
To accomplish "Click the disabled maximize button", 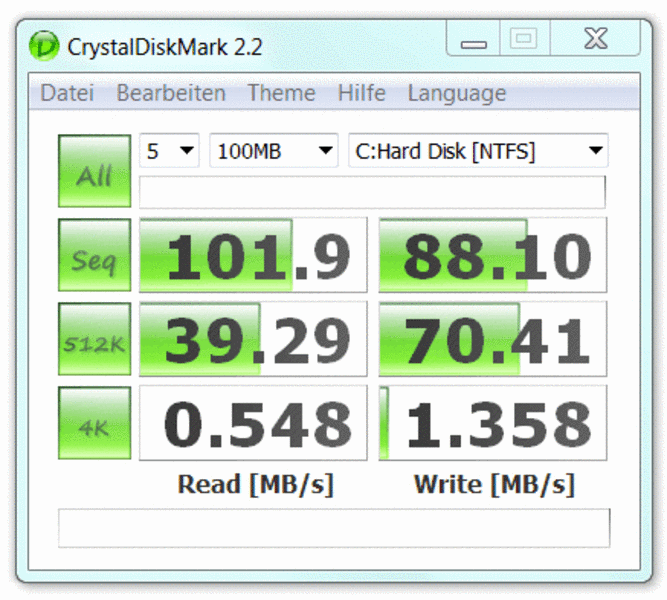I will pyautogui.click(x=524, y=38).
